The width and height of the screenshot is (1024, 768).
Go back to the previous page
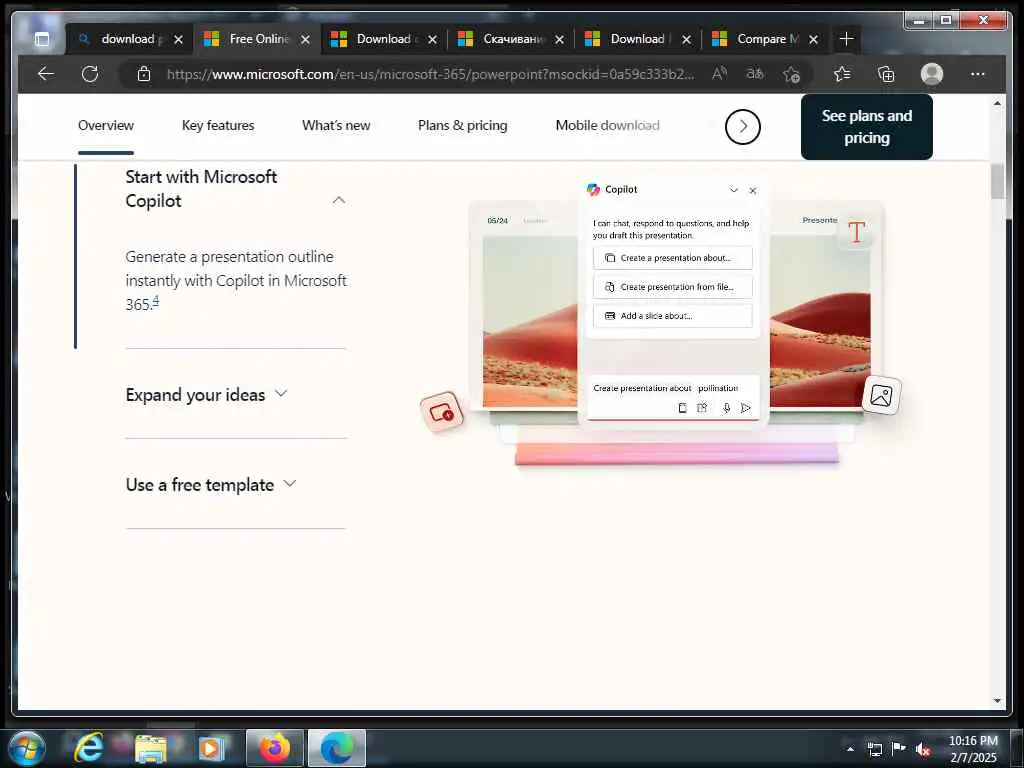click(46, 74)
